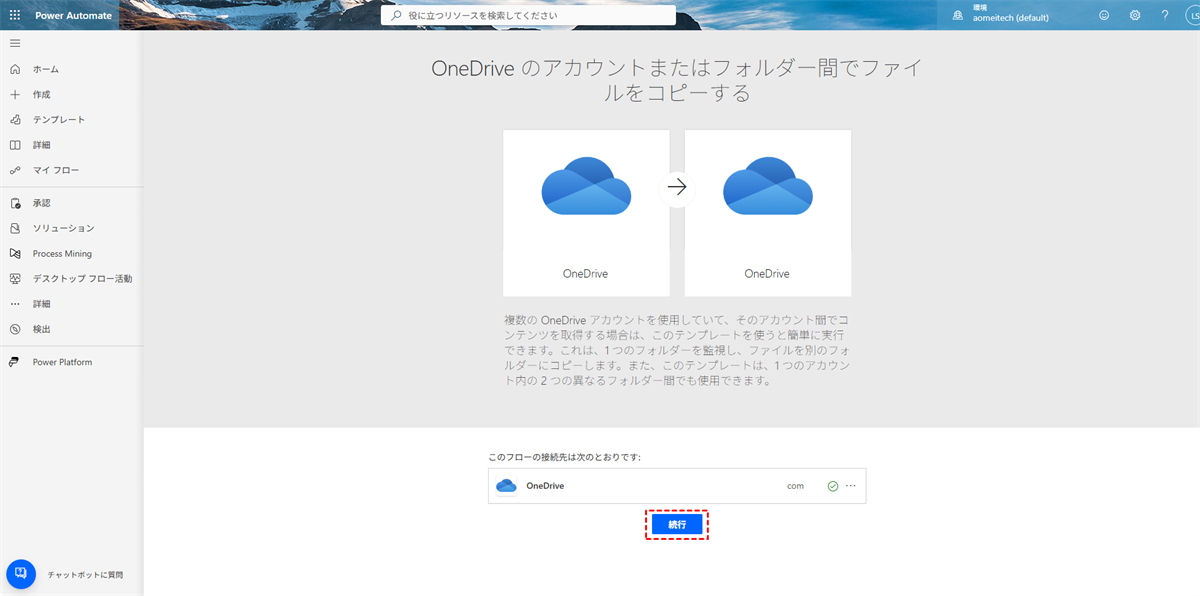Open the feedback smiley icon

coord(1104,15)
